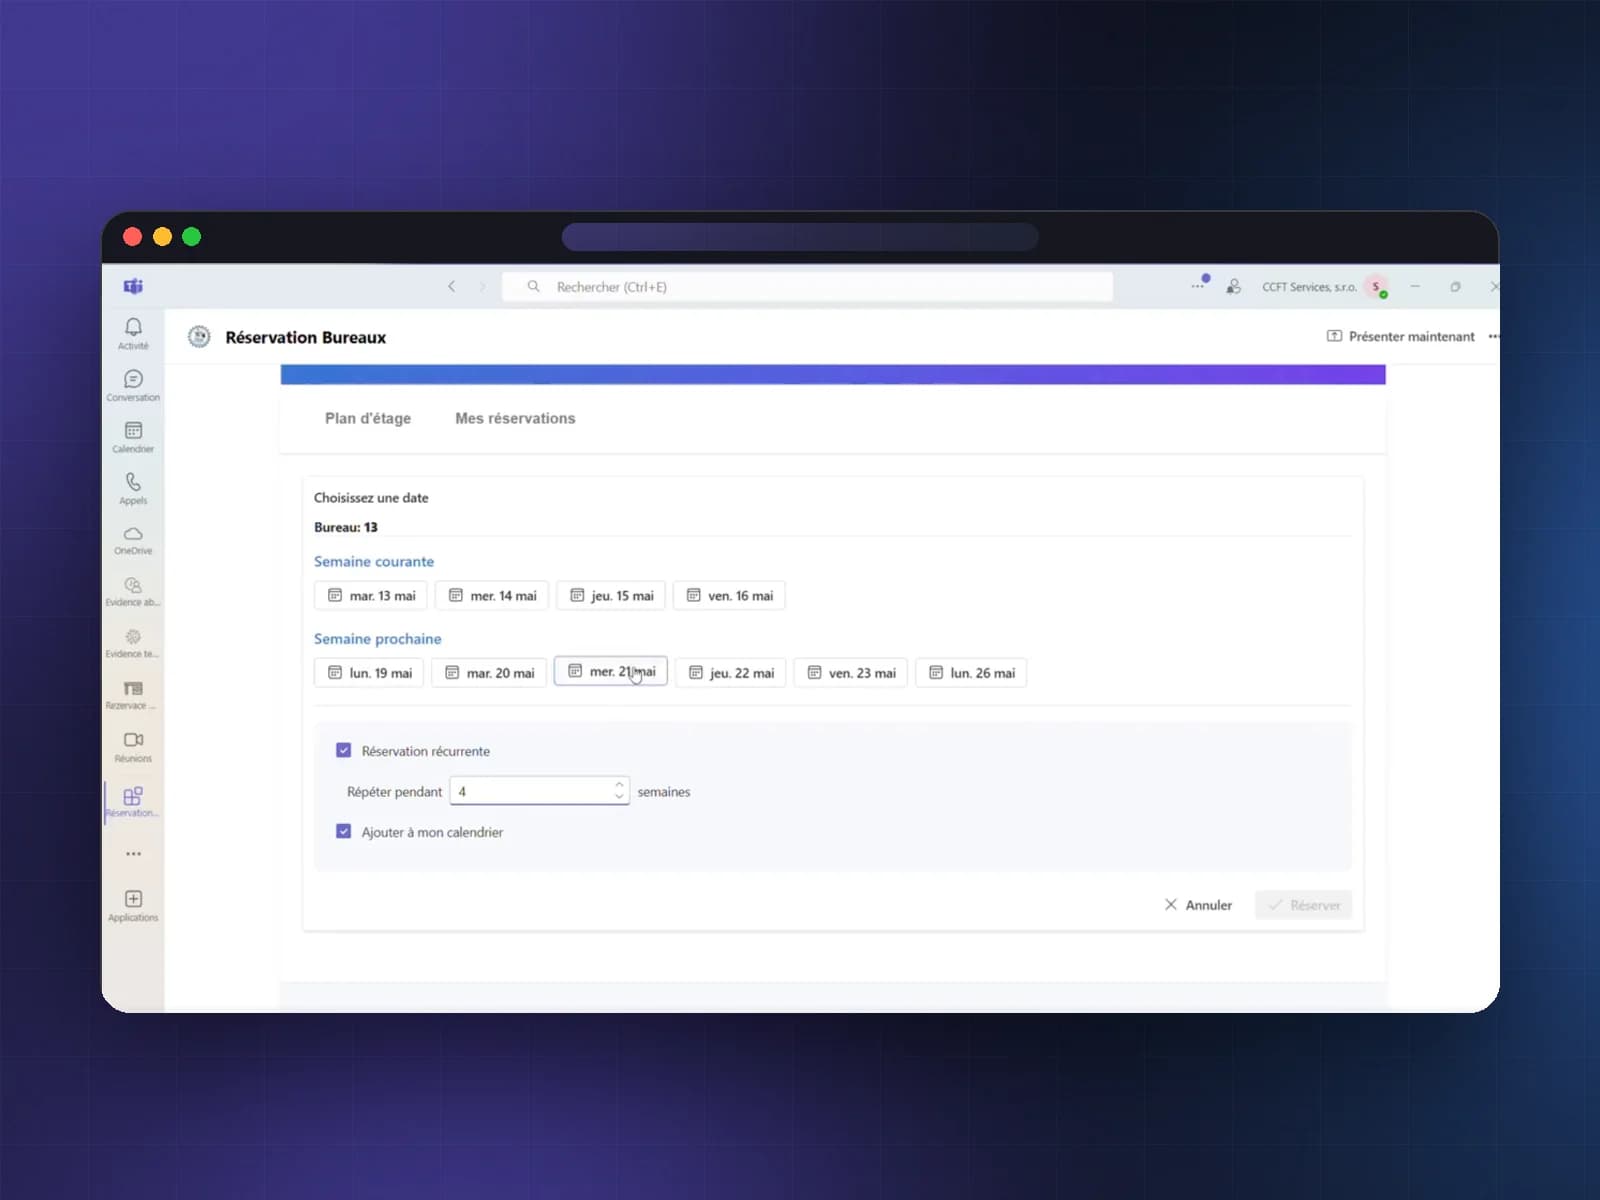Switch to the Mes réservations tab
Image resolution: width=1600 pixels, height=1200 pixels.
pos(515,418)
